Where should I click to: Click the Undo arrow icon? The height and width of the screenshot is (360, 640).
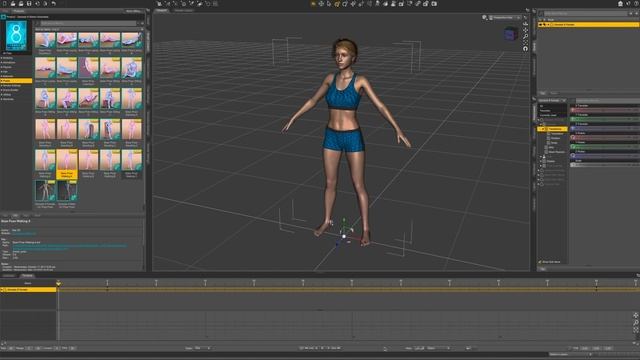[53, 4]
